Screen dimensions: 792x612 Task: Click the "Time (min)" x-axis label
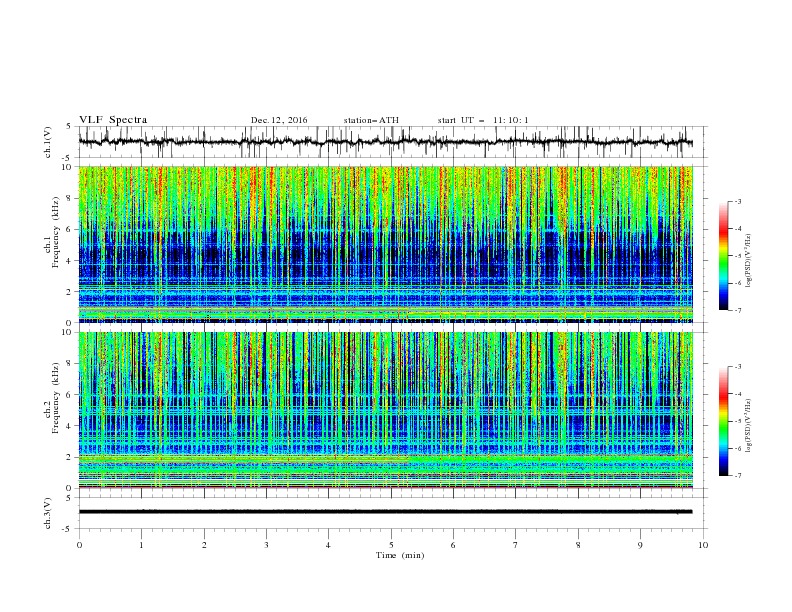[x=400, y=555]
